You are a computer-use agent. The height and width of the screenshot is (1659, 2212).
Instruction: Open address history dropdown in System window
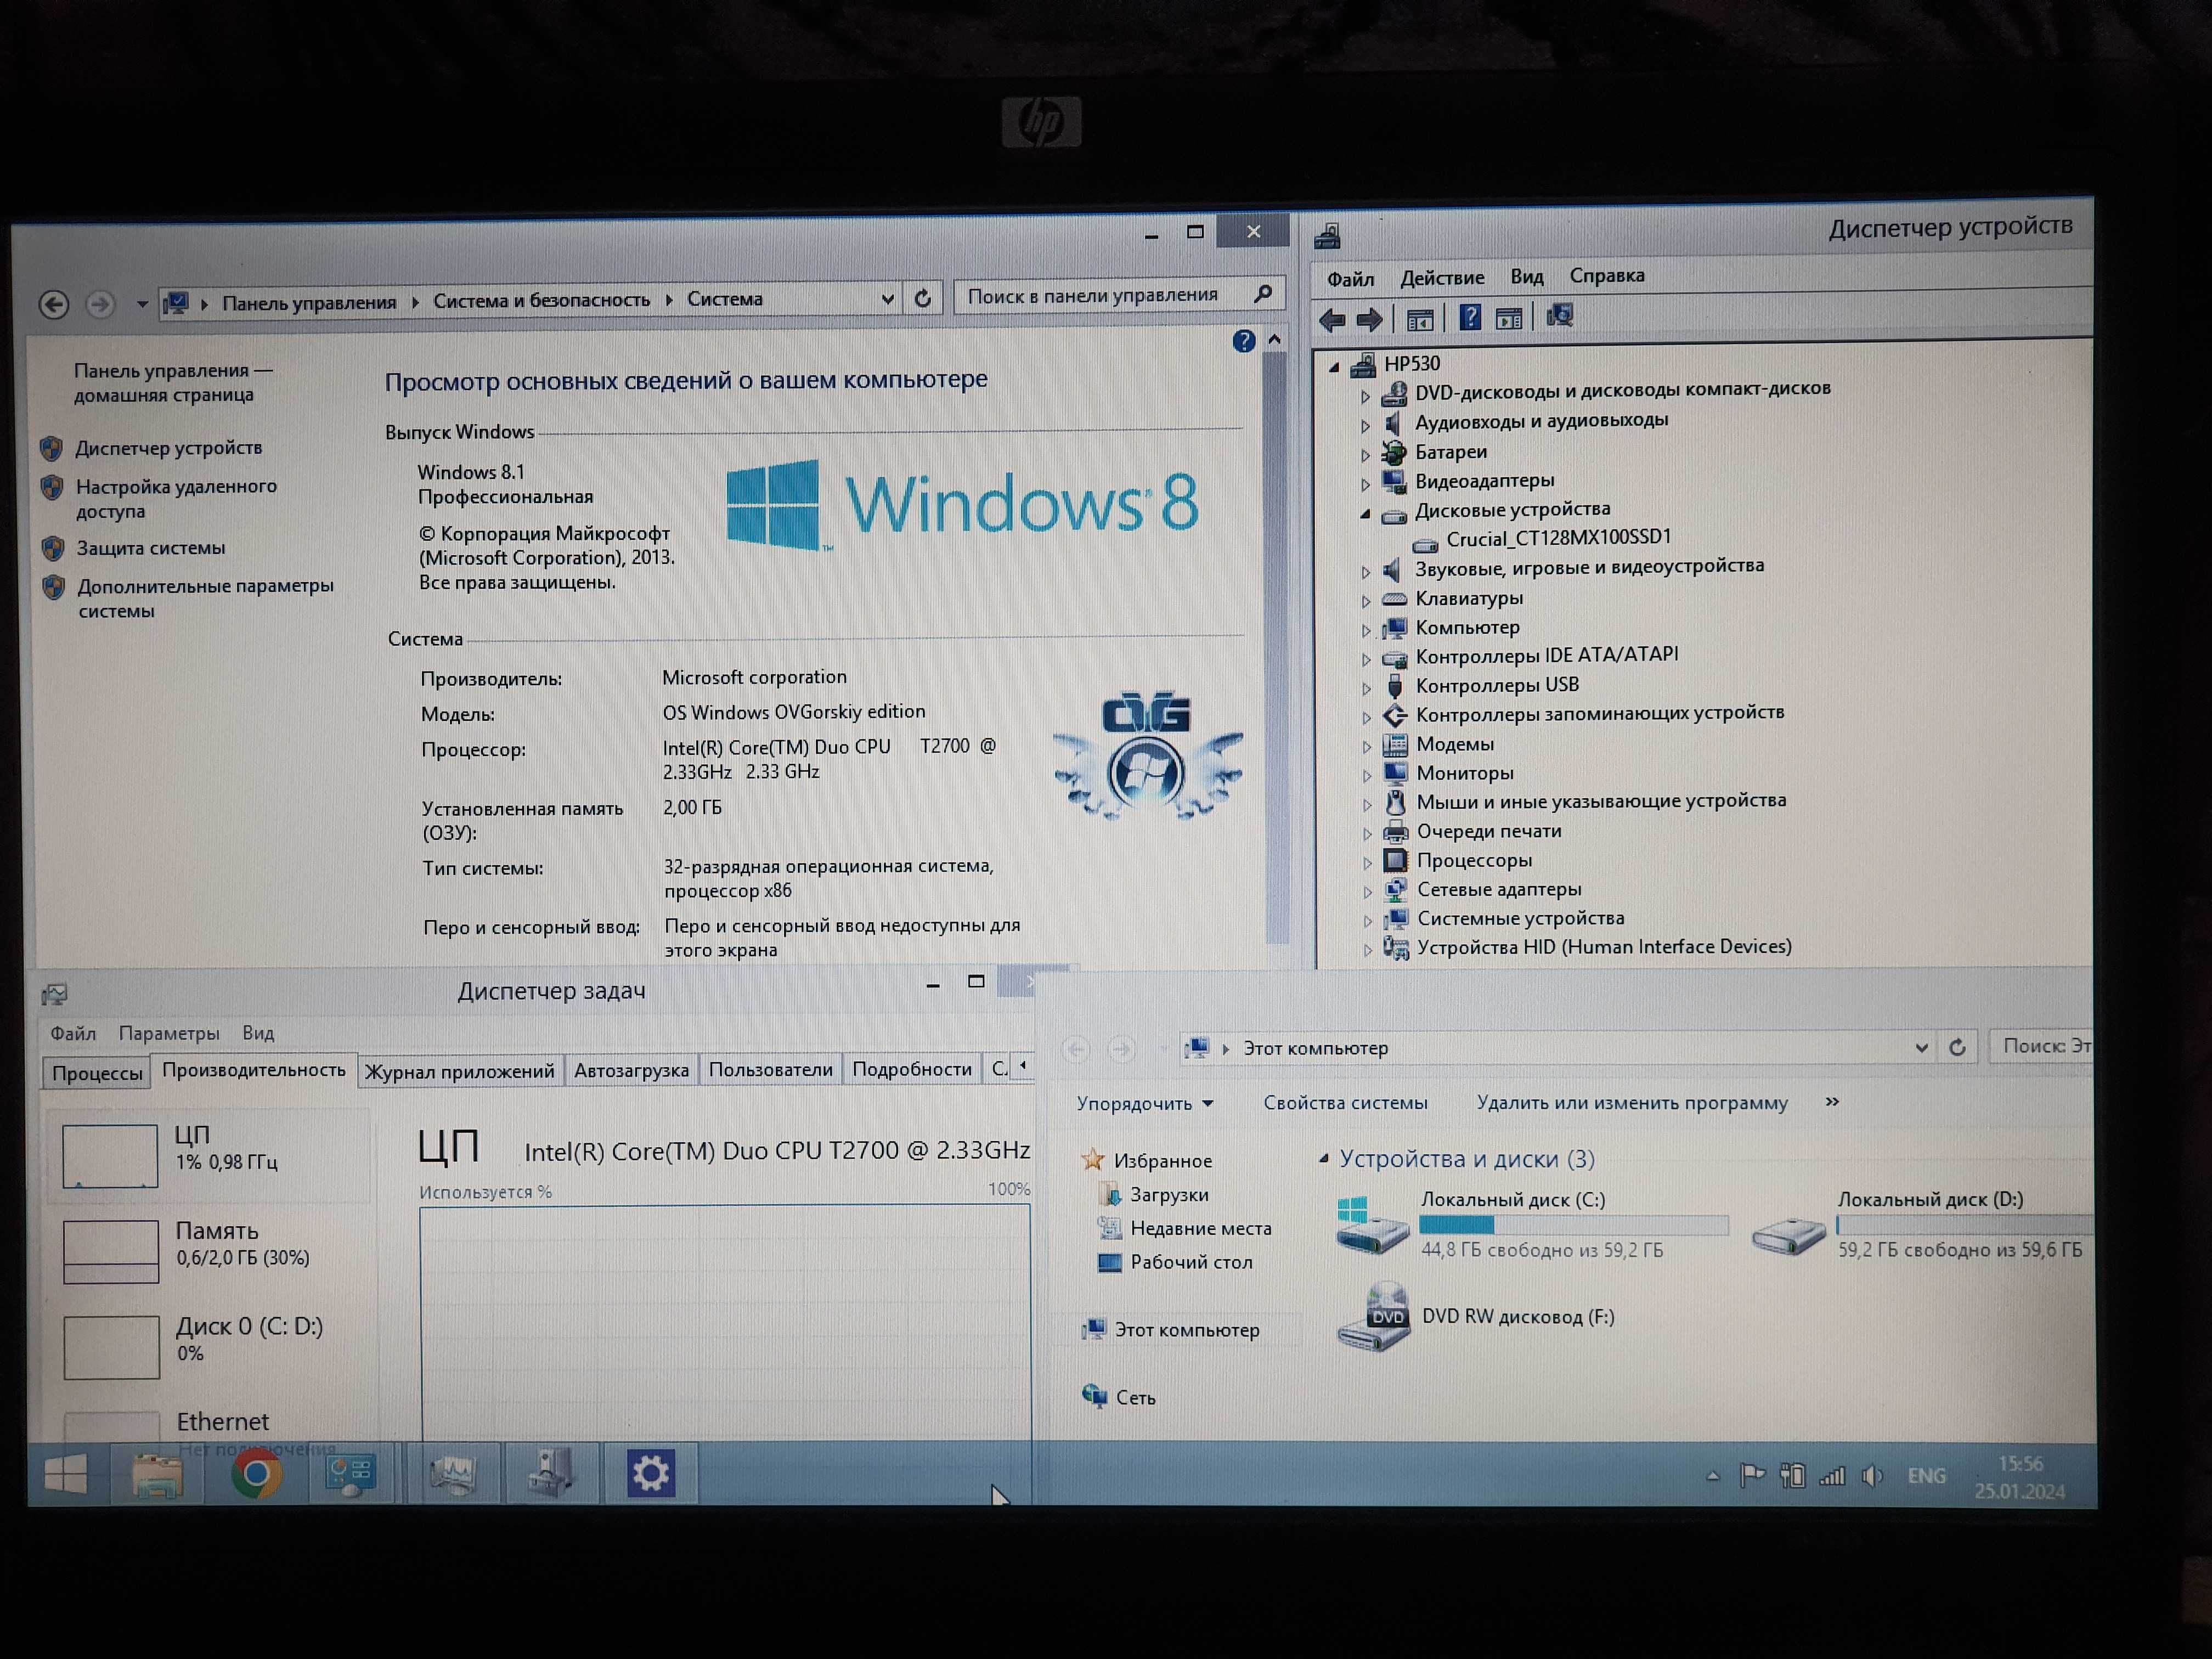[887, 299]
